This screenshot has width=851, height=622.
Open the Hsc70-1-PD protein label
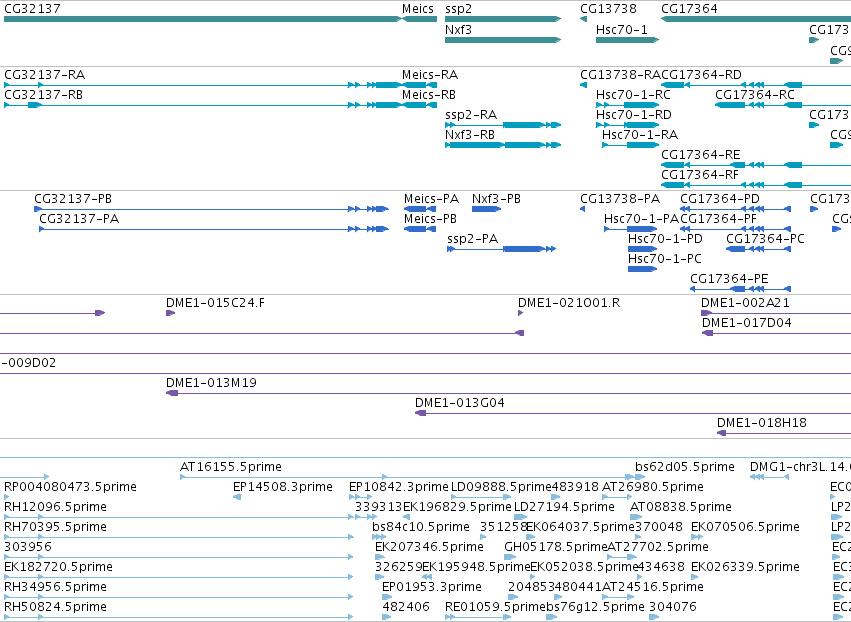pyautogui.click(x=665, y=239)
